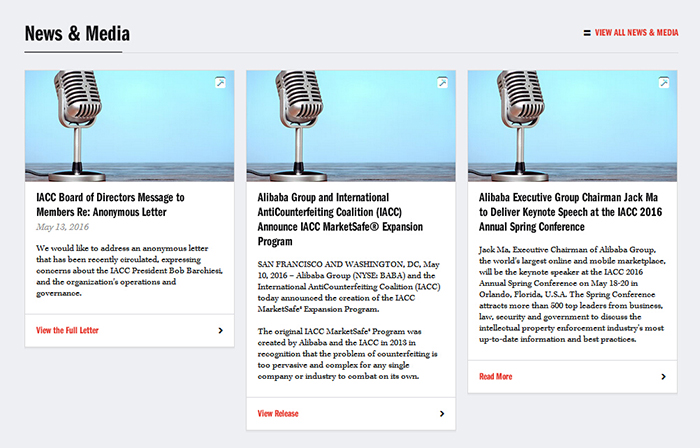
Task: Click the arrow beside View Release
Action: [442, 413]
